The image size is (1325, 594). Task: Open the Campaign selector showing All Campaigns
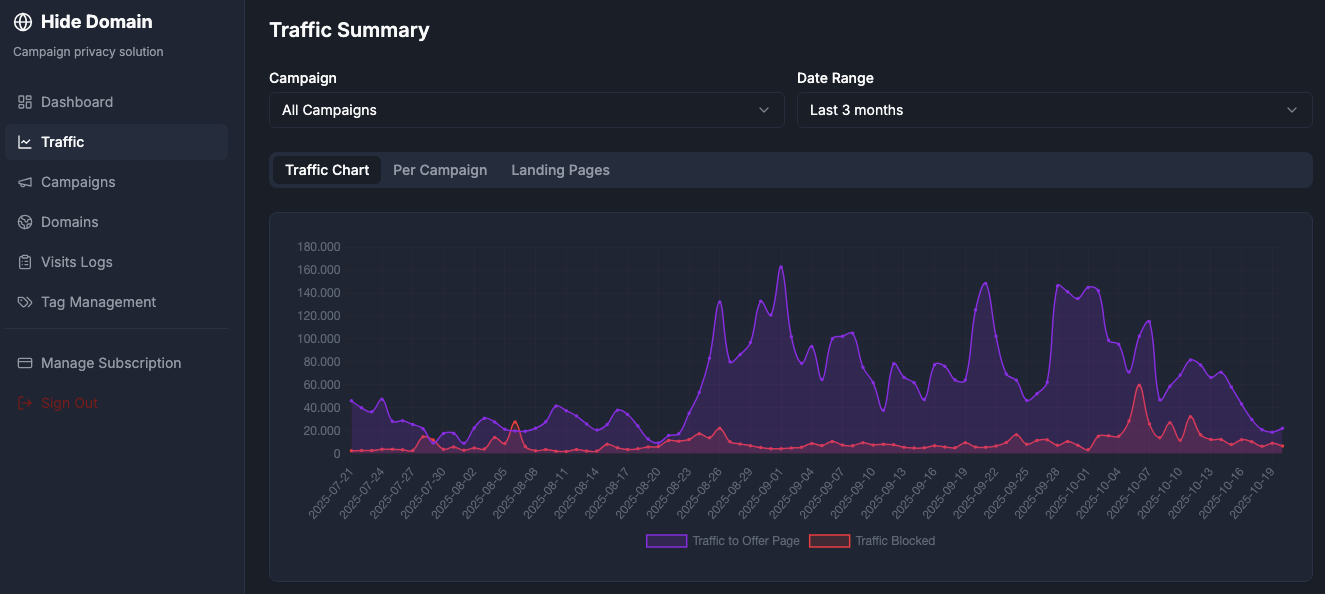click(526, 110)
